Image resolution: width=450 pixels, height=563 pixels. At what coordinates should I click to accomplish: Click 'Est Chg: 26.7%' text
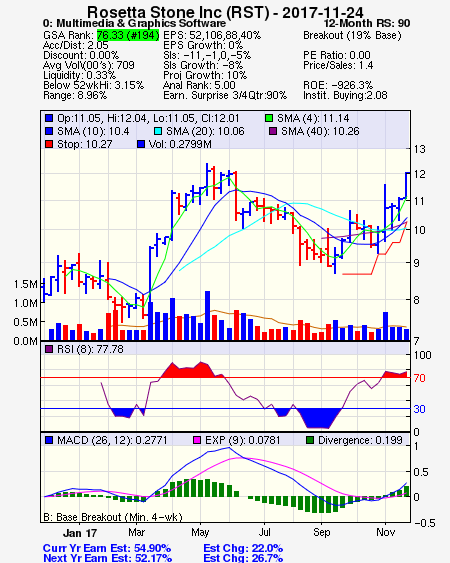click(243, 558)
